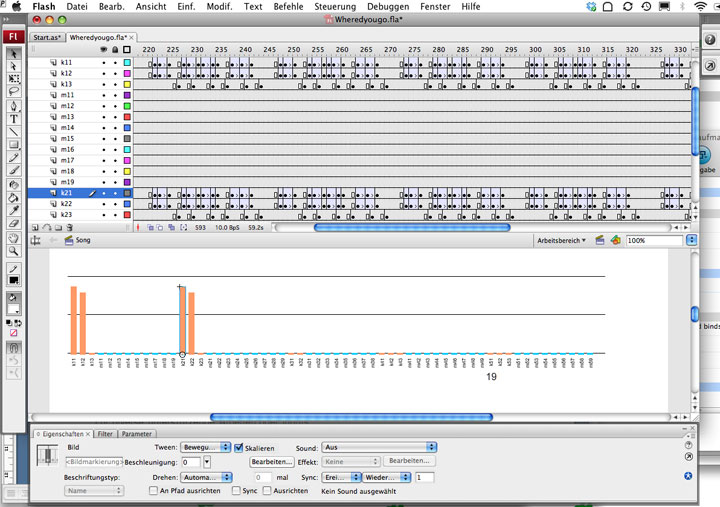This screenshot has height=507, width=720.
Task: Select the Line tool
Action: (x=14, y=132)
